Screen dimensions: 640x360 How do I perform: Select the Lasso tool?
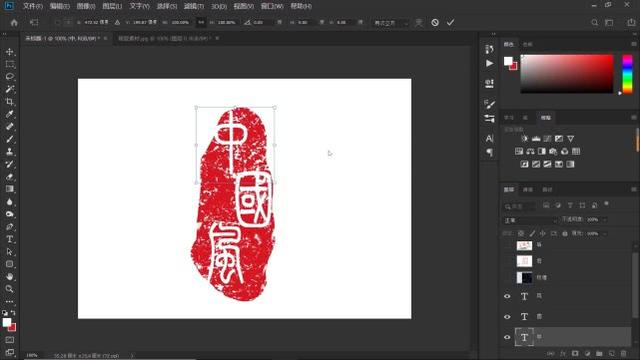(10, 77)
